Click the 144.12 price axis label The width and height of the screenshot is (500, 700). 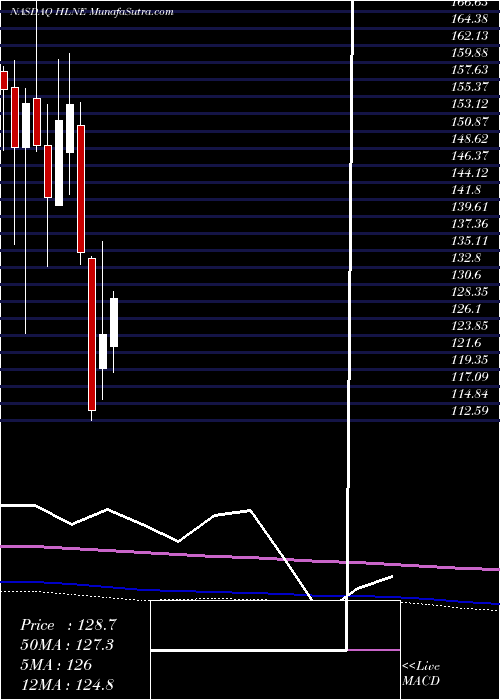tap(470, 172)
